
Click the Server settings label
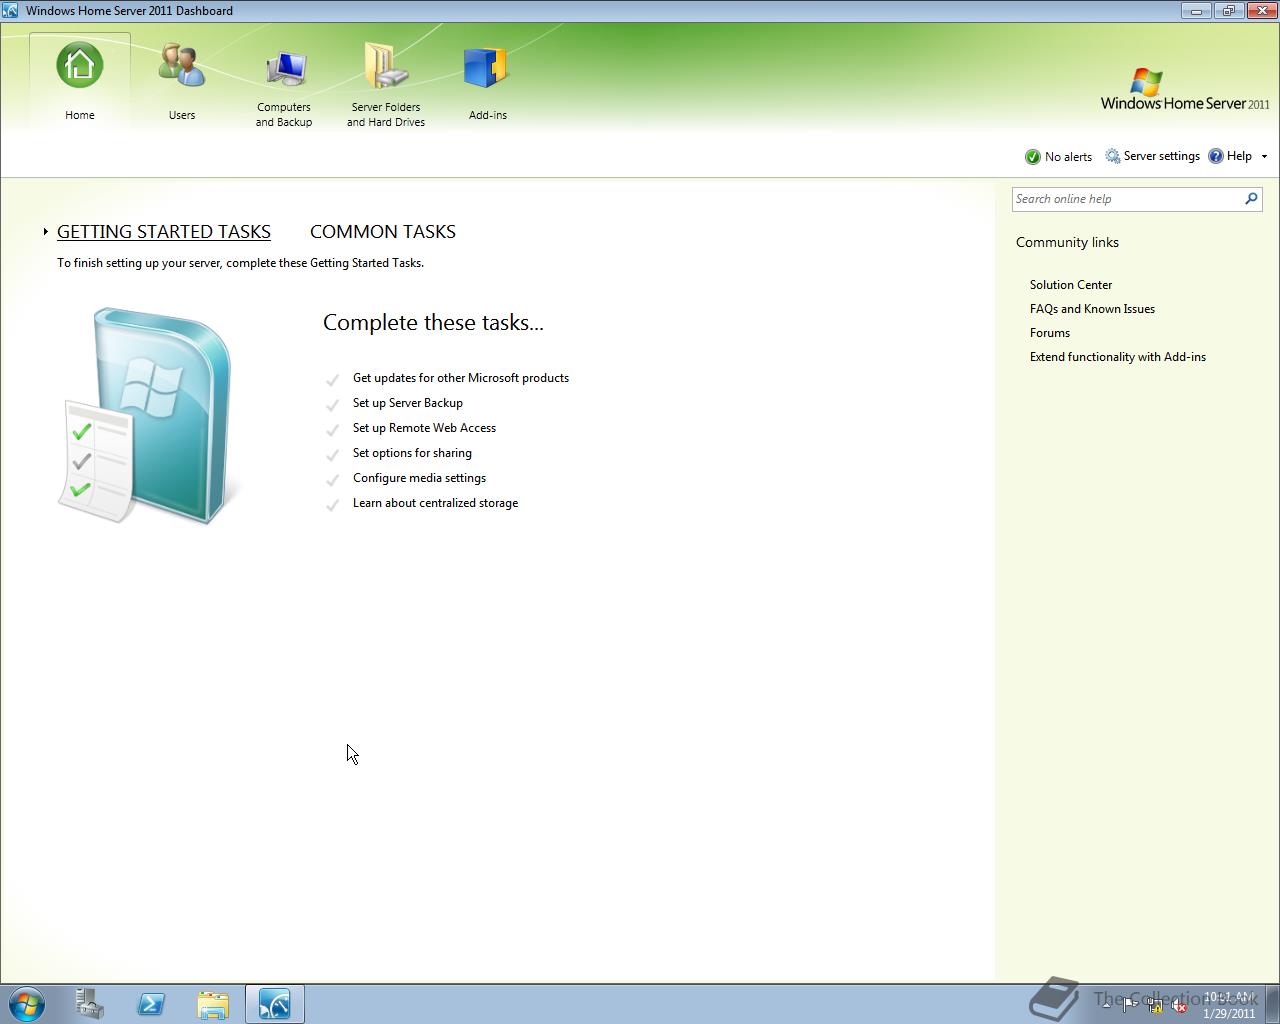(x=1161, y=156)
